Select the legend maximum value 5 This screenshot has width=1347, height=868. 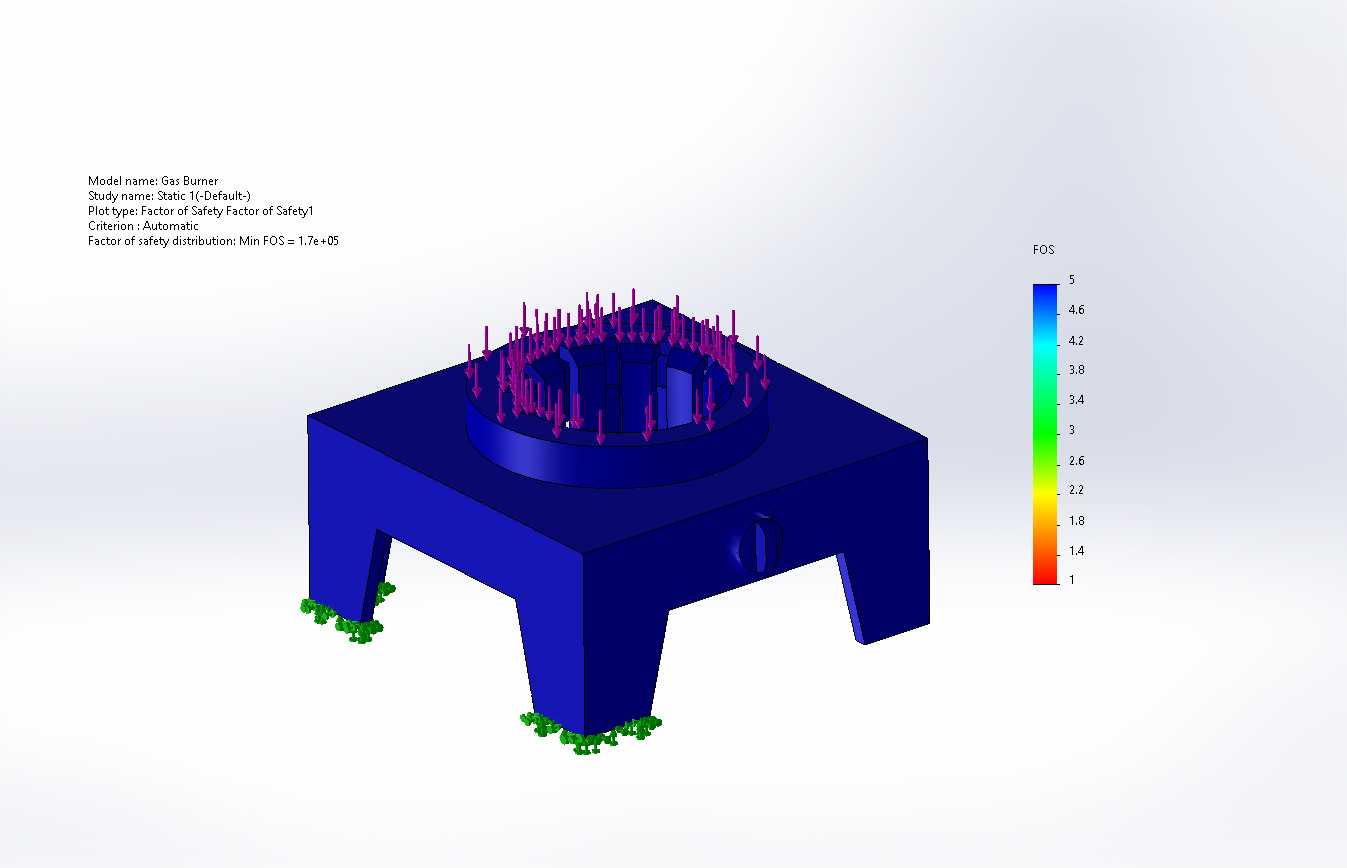[1072, 280]
